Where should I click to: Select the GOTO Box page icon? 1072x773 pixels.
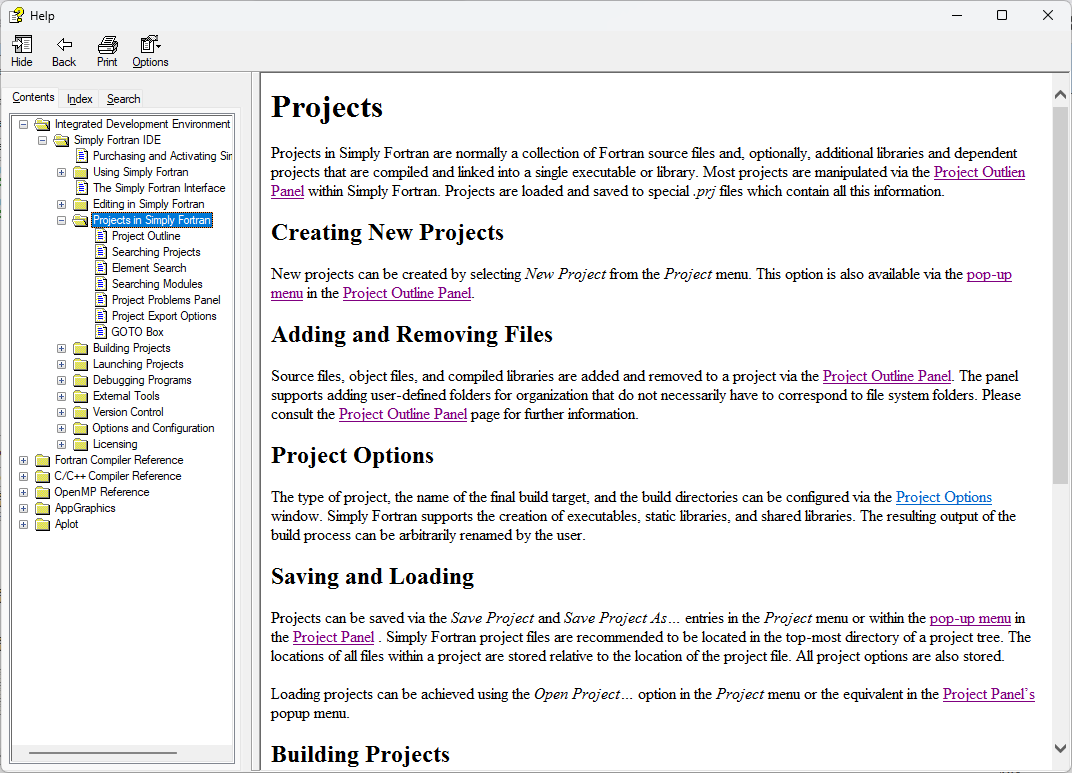100,332
